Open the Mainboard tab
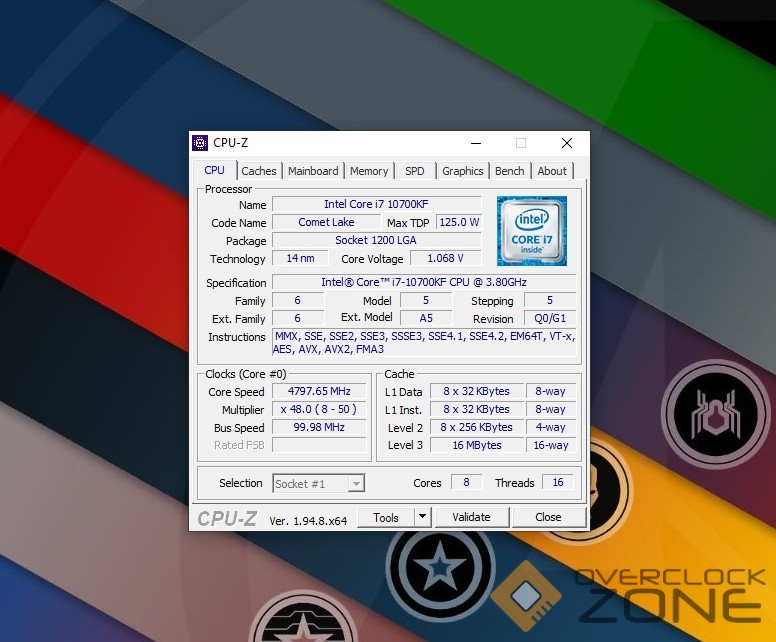Viewport: 776px width, 642px height. [x=313, y=171]
